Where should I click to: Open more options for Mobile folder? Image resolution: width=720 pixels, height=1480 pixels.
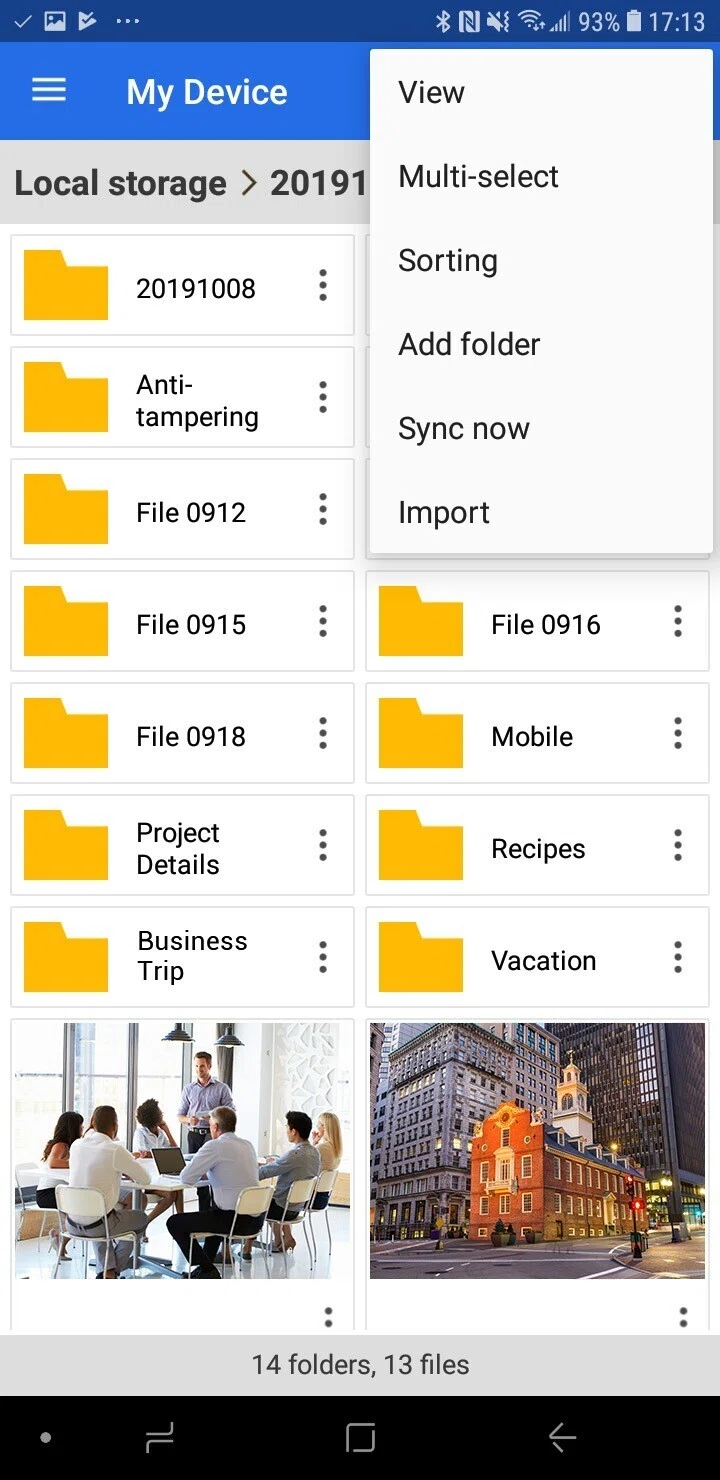click(x=677, y=733)
